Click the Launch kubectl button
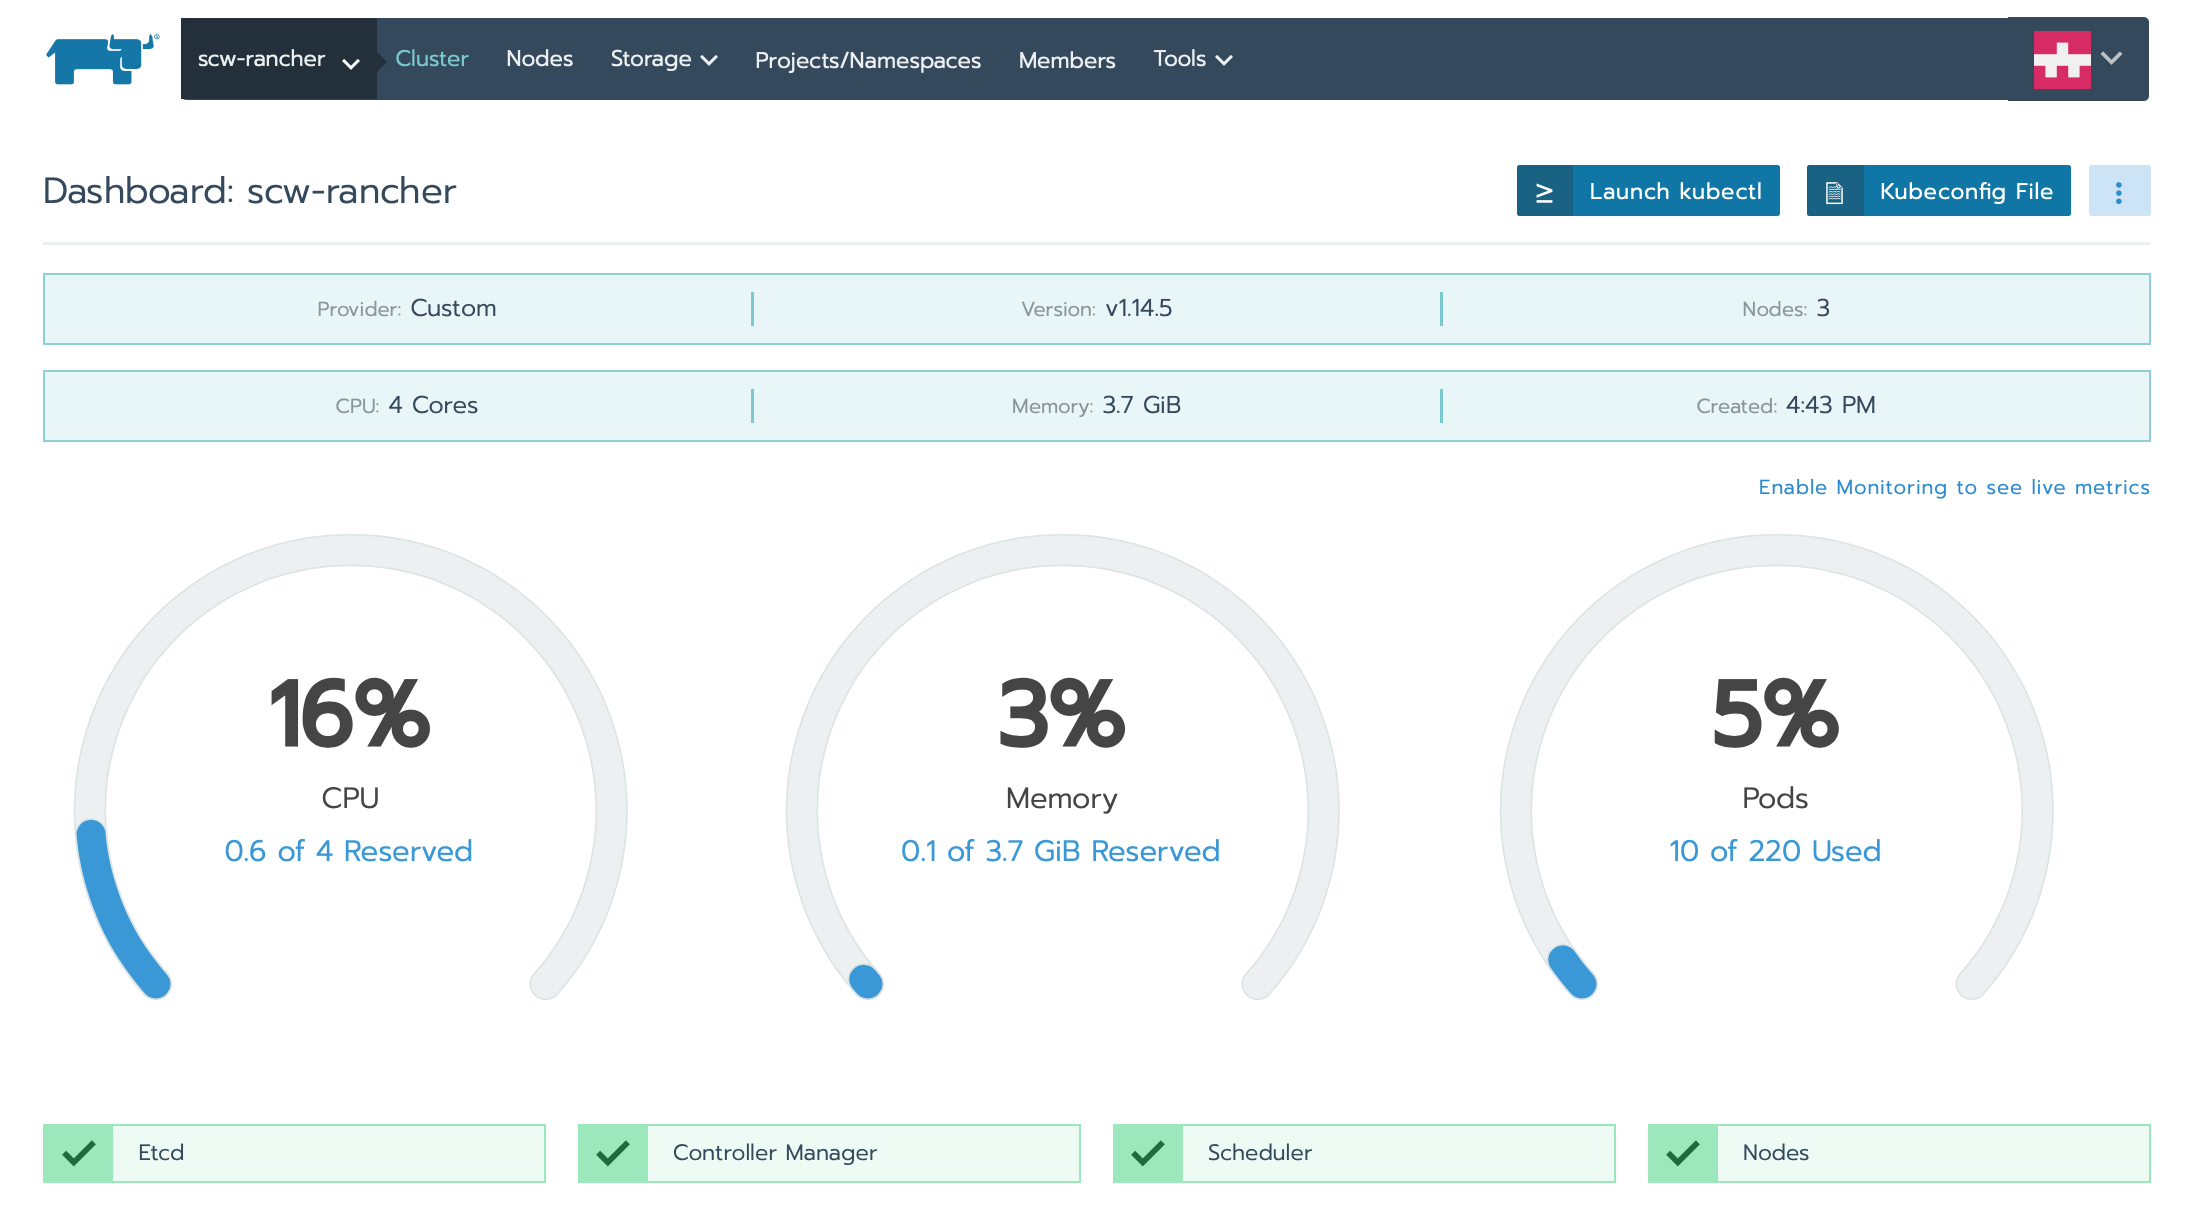Image resolution: width=2196 pixels, height=1208 pixels. (1674, 191)
